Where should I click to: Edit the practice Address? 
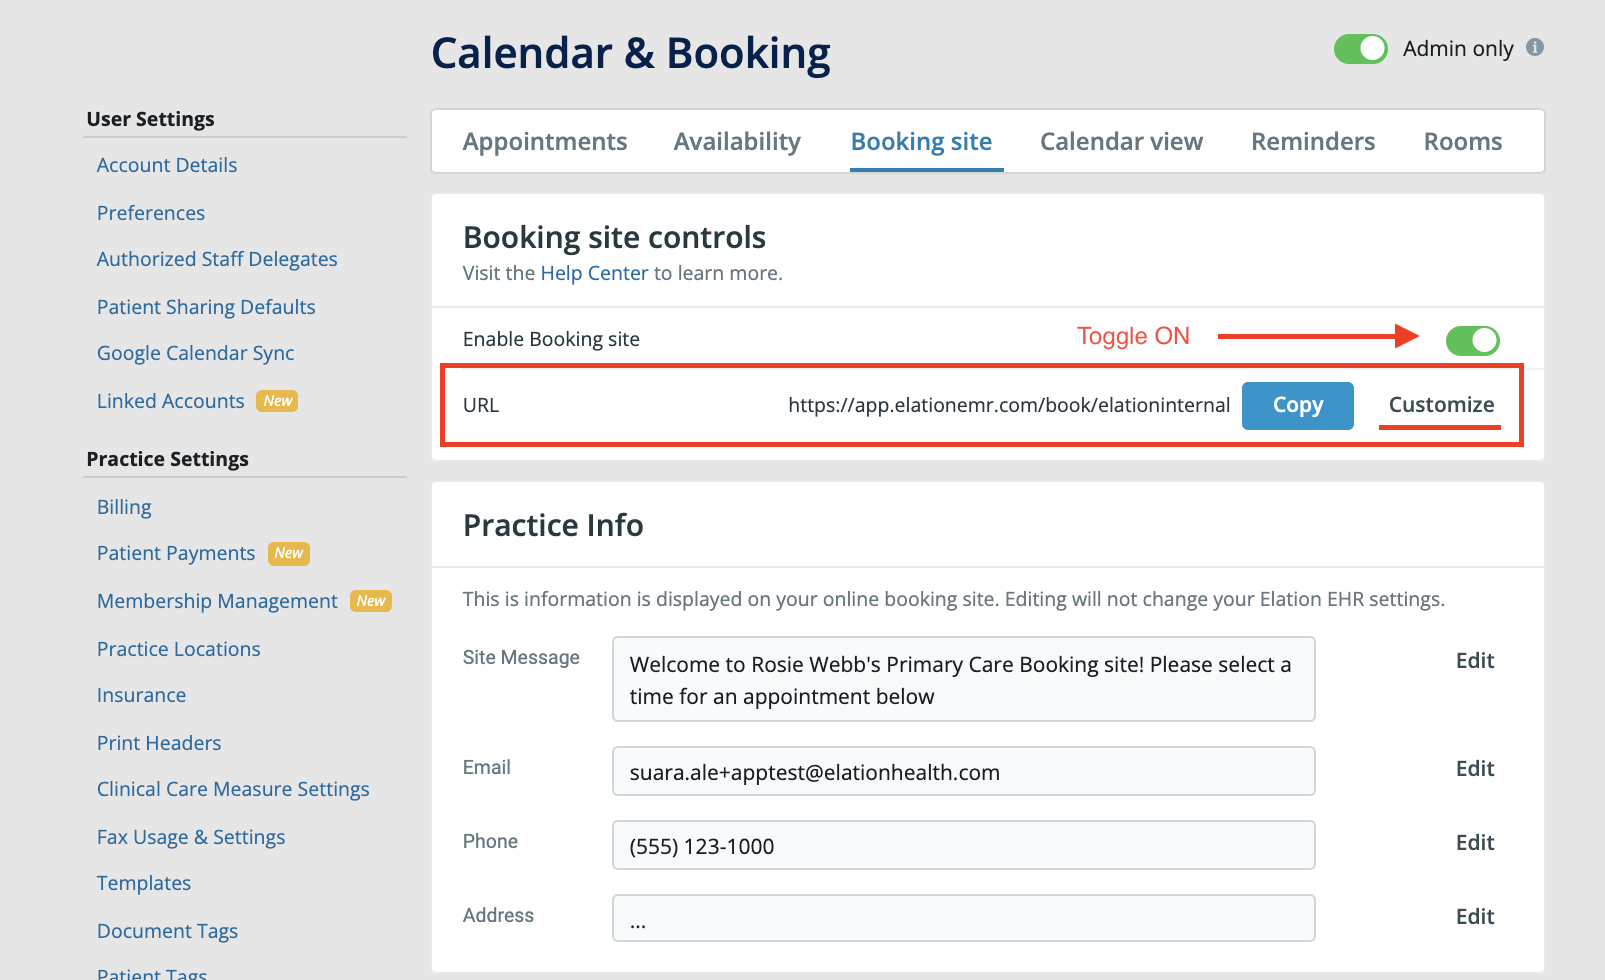(x=1474, y=915)
